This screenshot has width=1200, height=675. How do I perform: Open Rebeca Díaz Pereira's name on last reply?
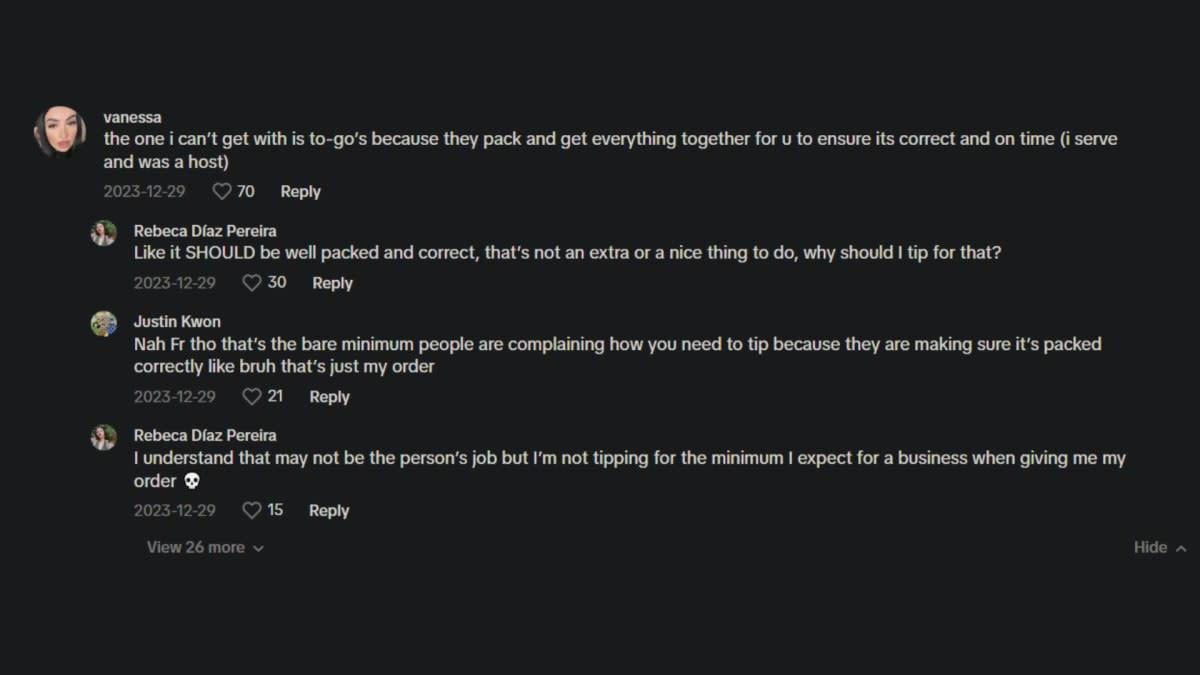(205, 435)
